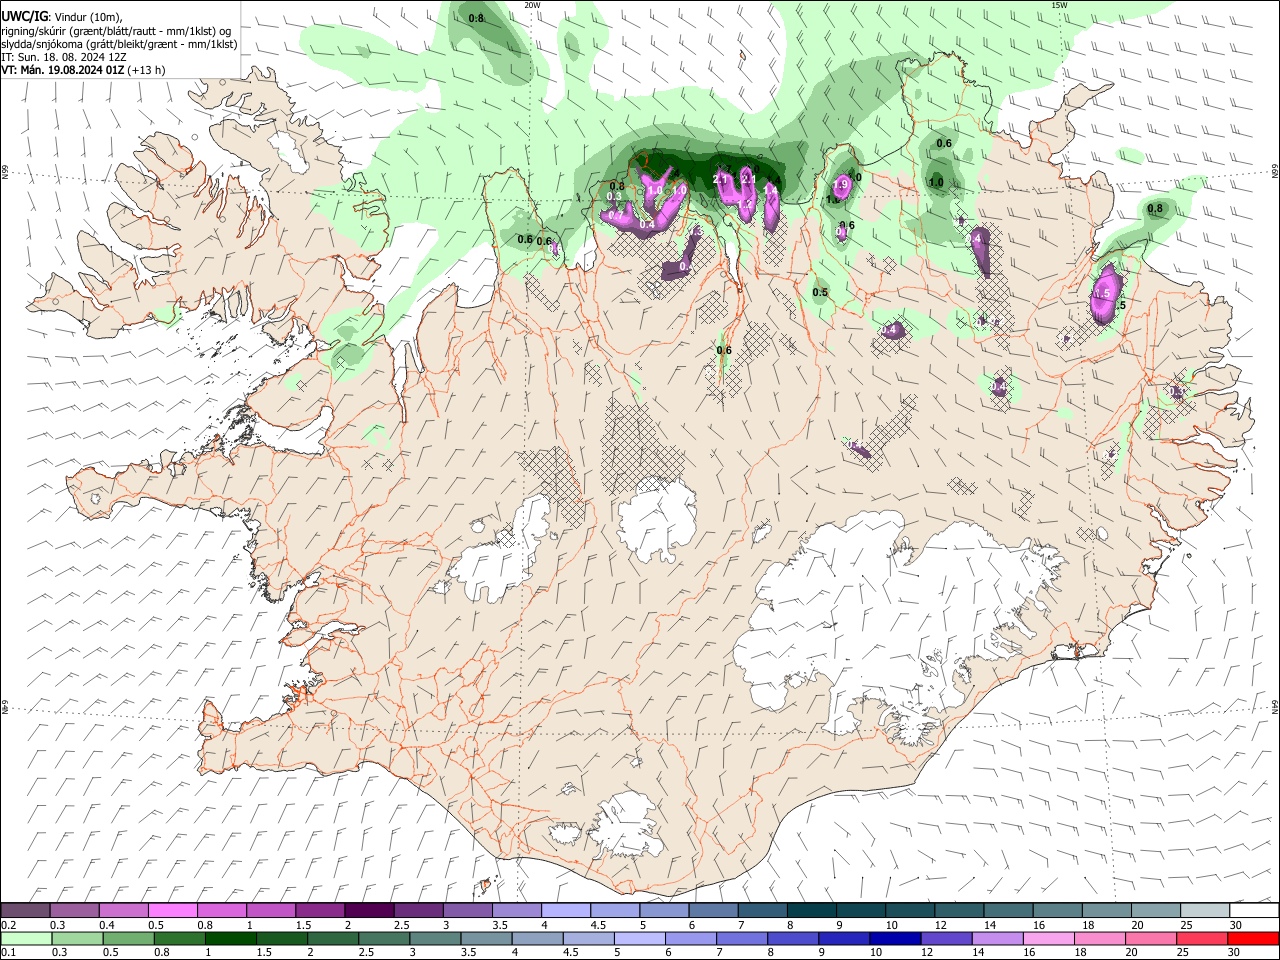Select the grey-green 2.5 rain legend swatch

tap(384, 938)
